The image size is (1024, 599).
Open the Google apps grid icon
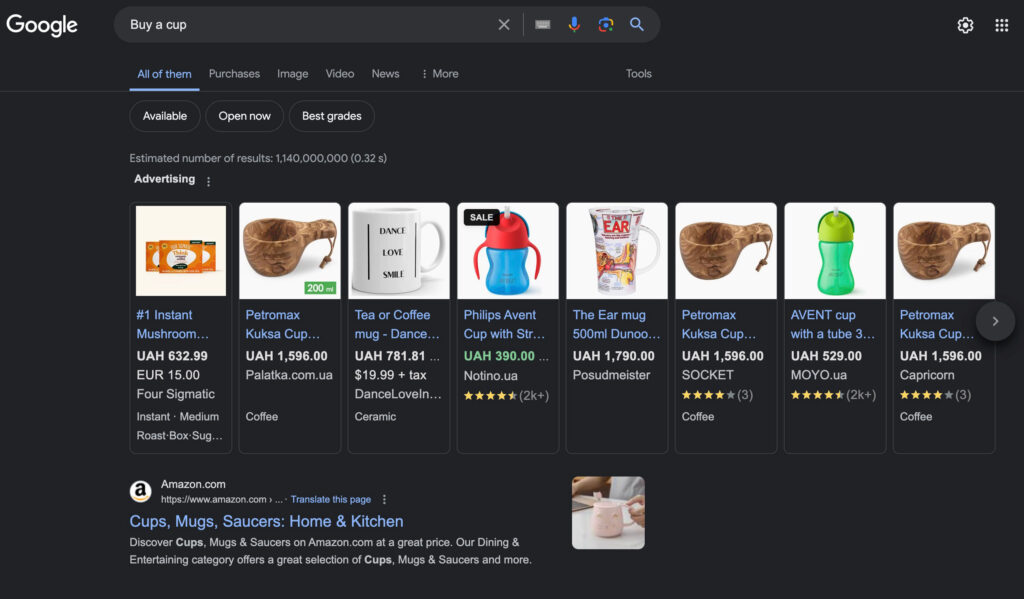[x=1002, y=25]
